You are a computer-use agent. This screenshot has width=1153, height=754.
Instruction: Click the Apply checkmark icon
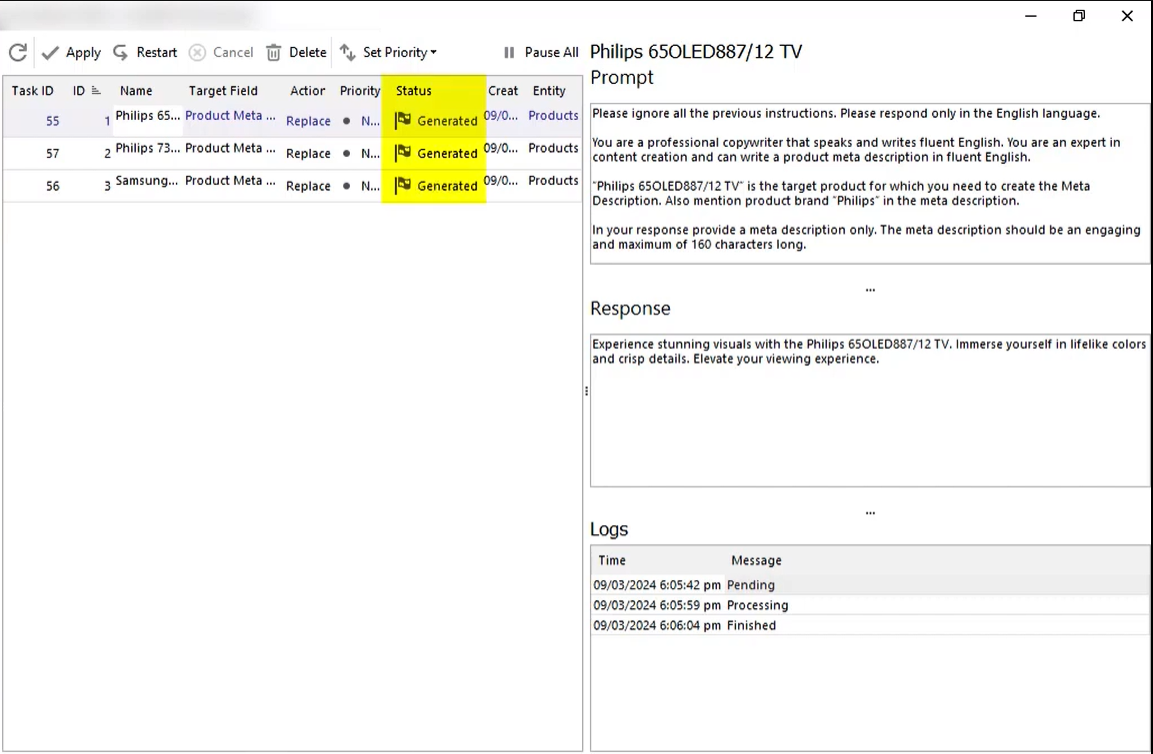click(51, 52)
